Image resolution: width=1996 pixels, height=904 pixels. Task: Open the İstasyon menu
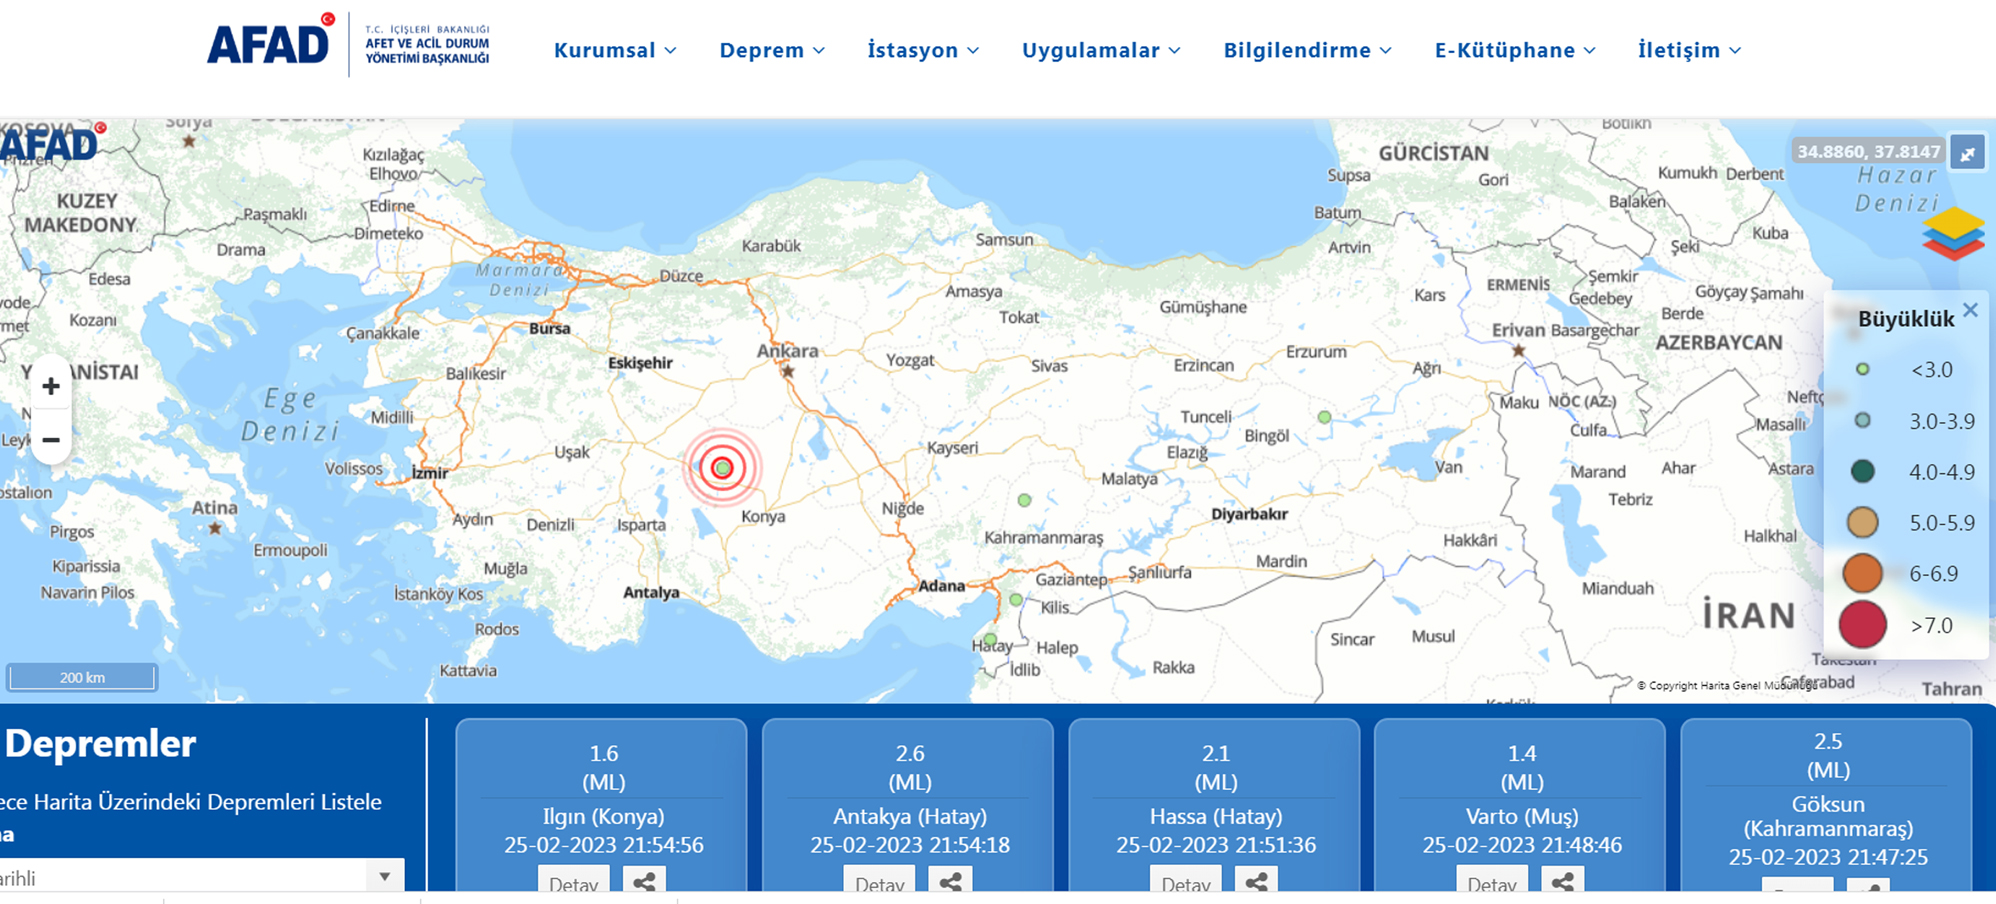coord(923,50)
